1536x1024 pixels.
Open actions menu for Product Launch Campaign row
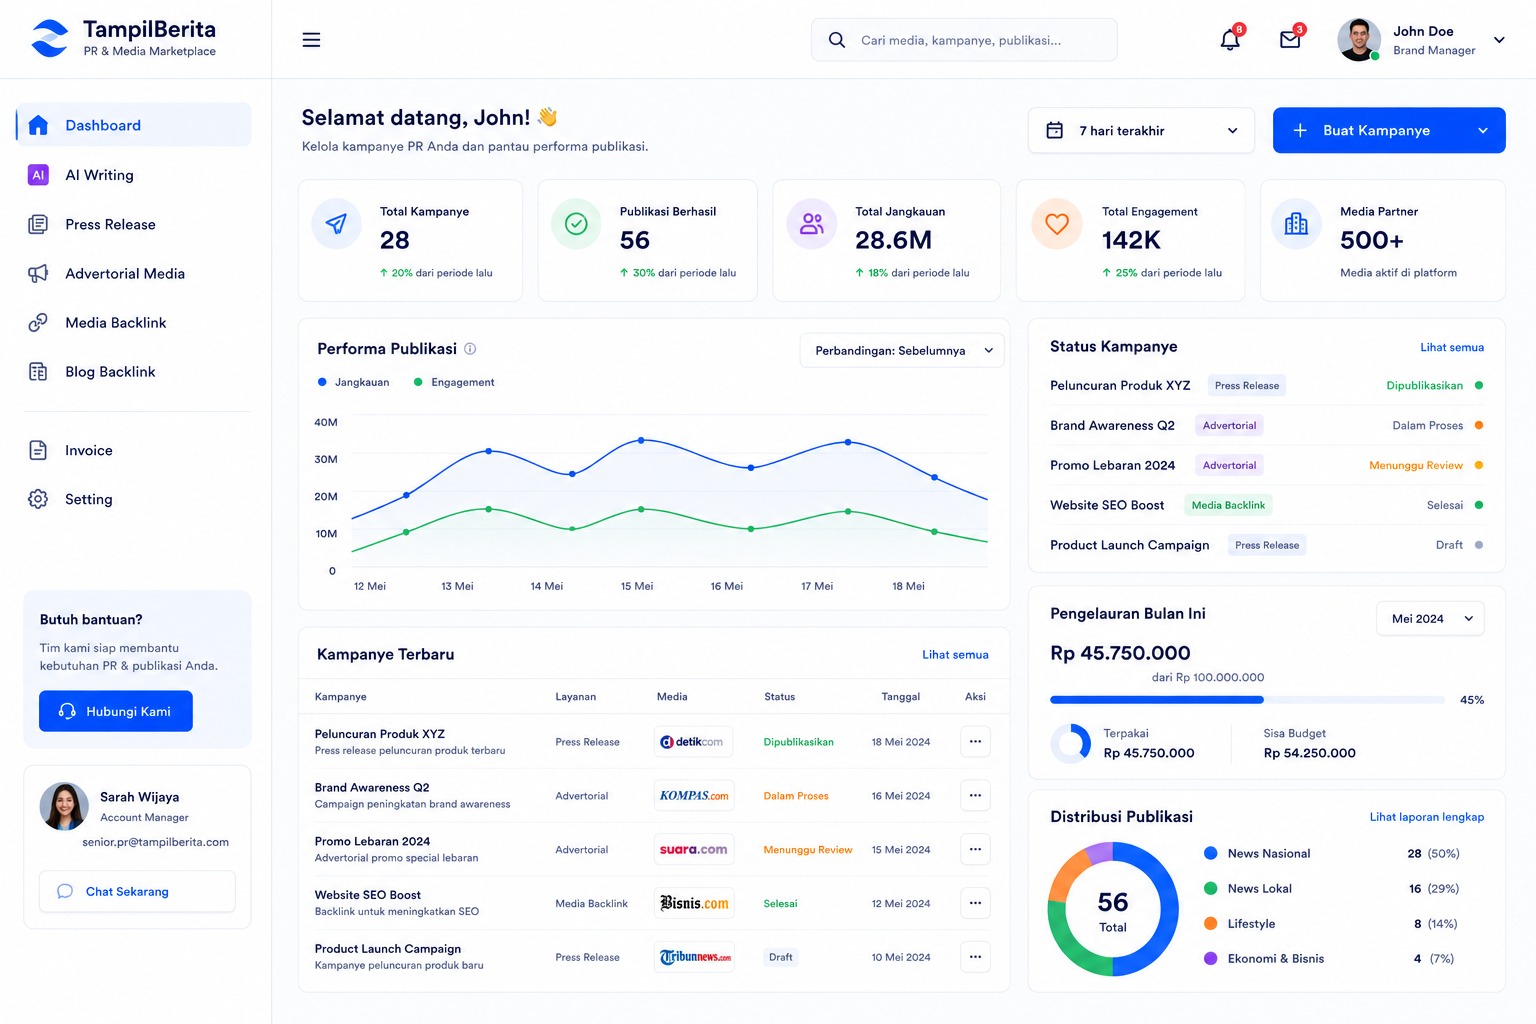click(975, 957)
